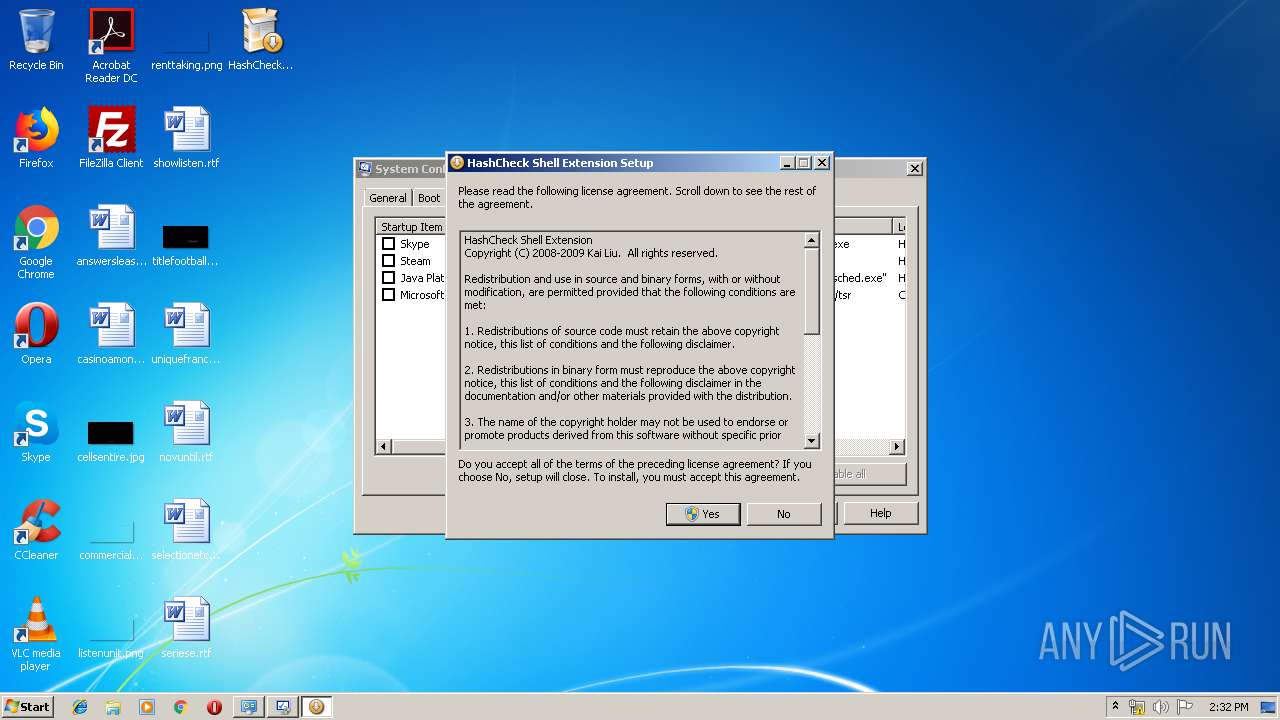Switch to the Boot tab in System Configuration
The image size is (1280, 720).
(429, 198)
